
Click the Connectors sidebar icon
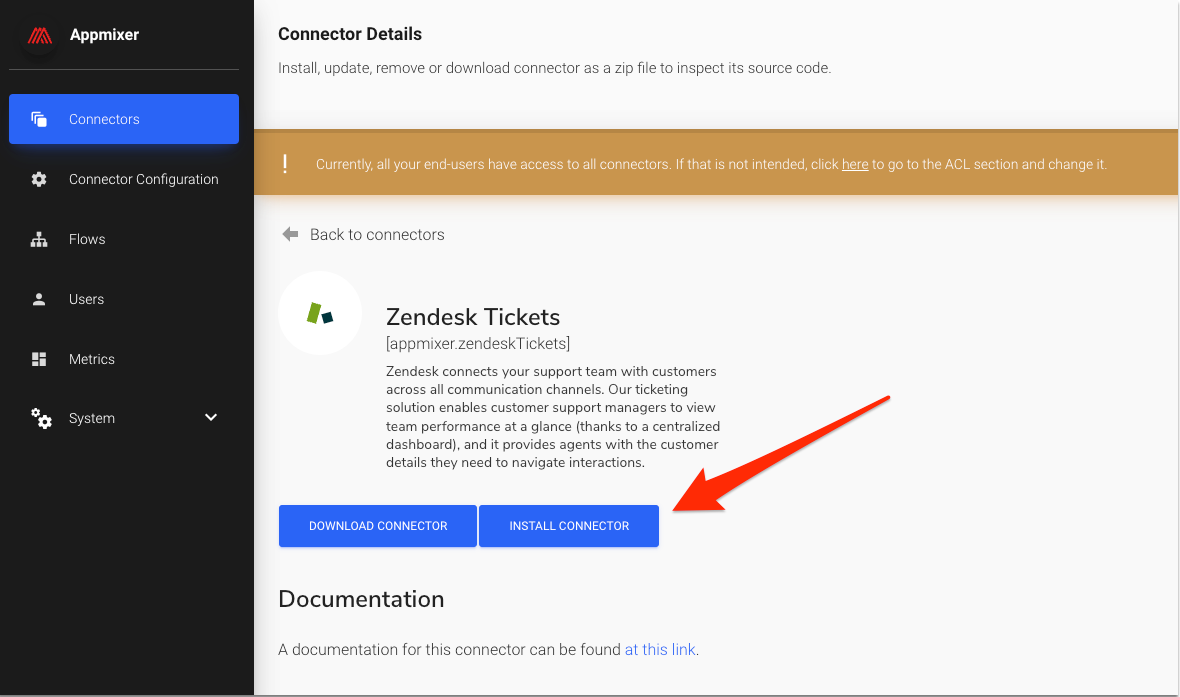click(39, 119)
